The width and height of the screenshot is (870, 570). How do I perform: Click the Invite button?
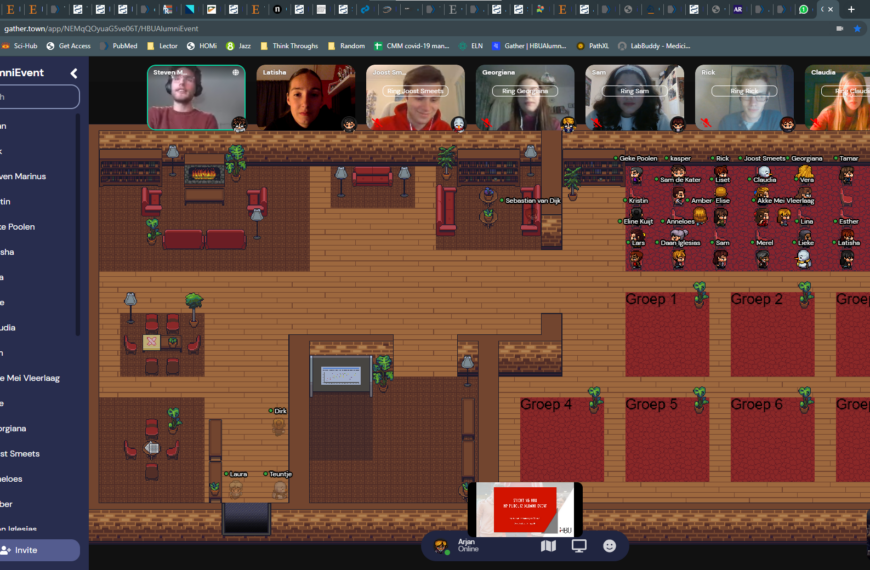tap(39, 550)
